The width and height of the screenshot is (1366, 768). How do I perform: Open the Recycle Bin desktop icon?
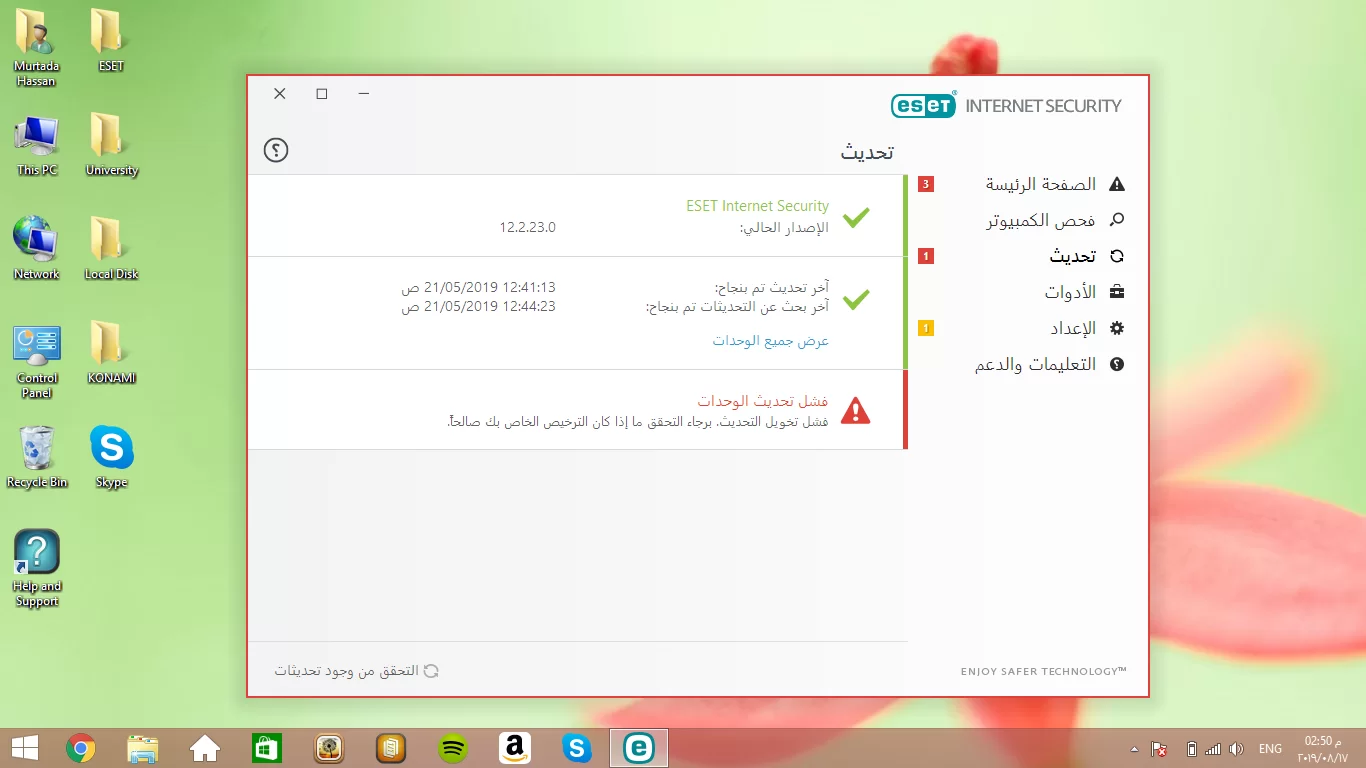37,457
